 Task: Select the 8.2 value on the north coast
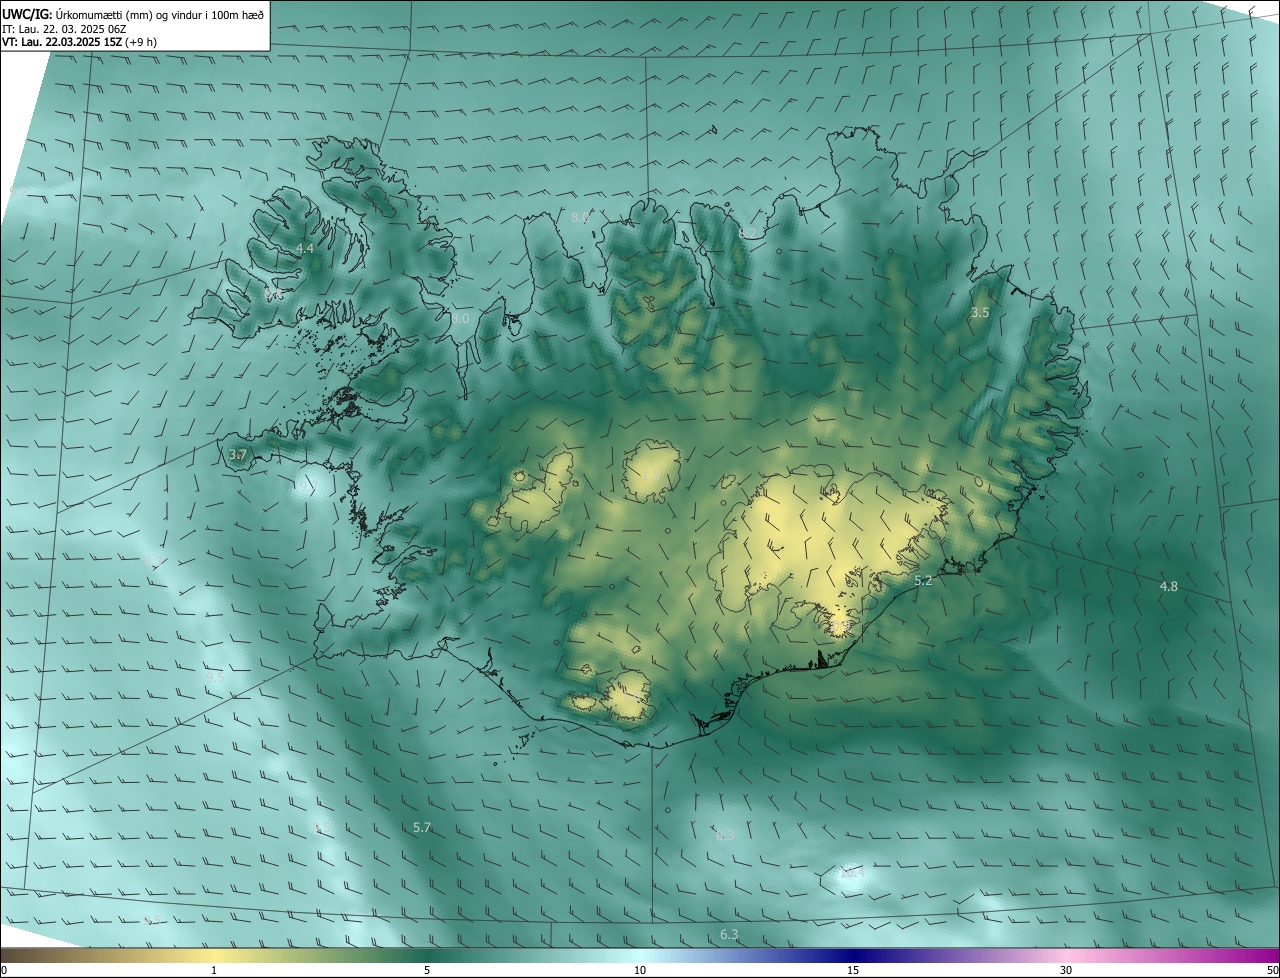[x=747, y=233]
